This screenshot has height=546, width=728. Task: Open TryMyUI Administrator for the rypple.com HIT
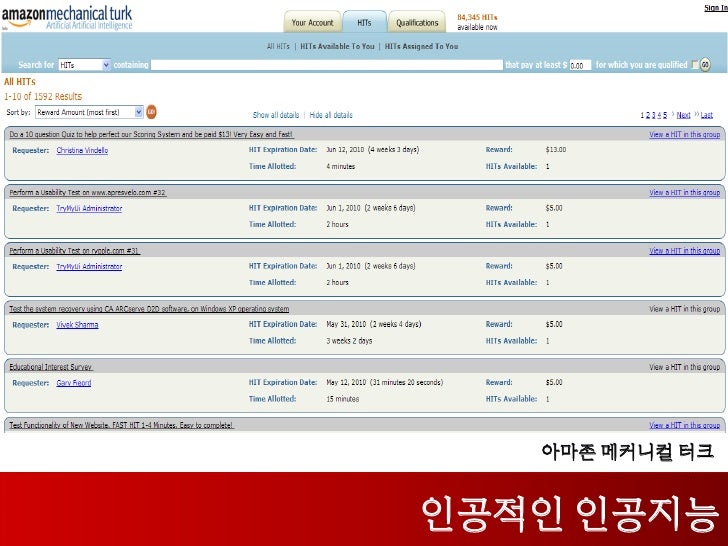click(x=89, y=266)
